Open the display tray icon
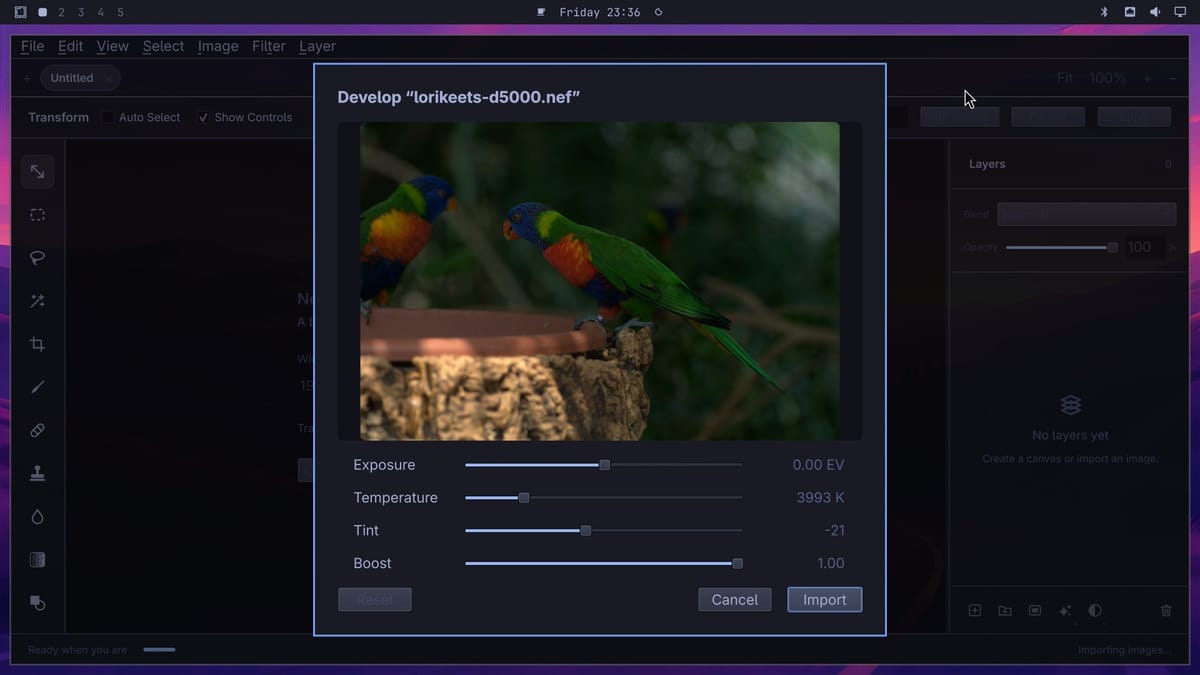This screenshot has width=1200, height=675. [x=1180, y=12]
